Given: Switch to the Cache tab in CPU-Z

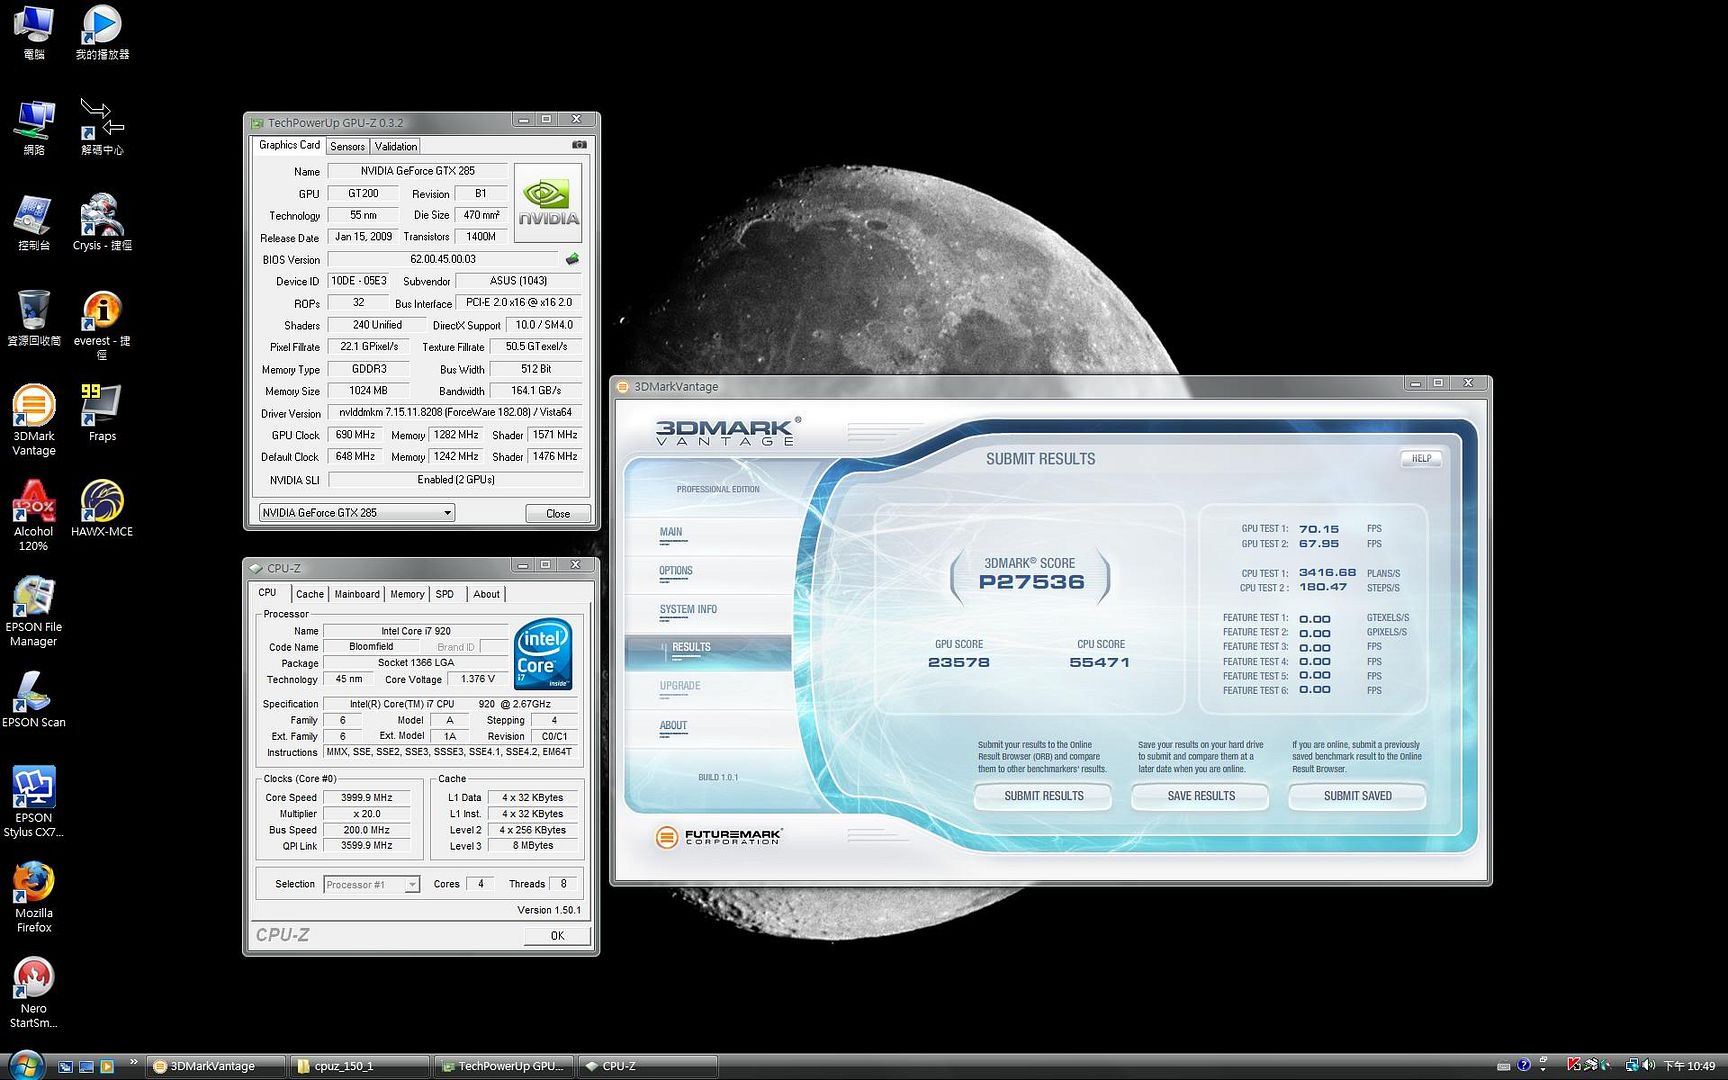Looking at the screenshot, I should (310, 594).
